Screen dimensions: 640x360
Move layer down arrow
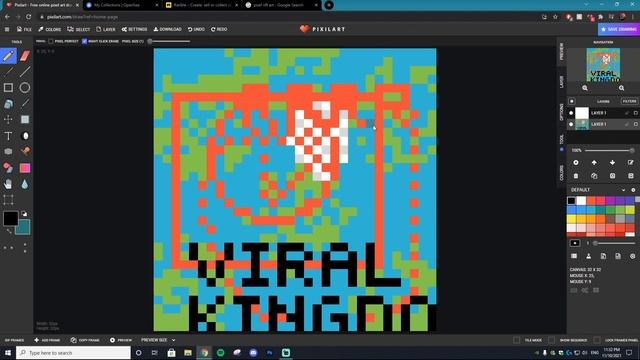(x=612, y=162)
